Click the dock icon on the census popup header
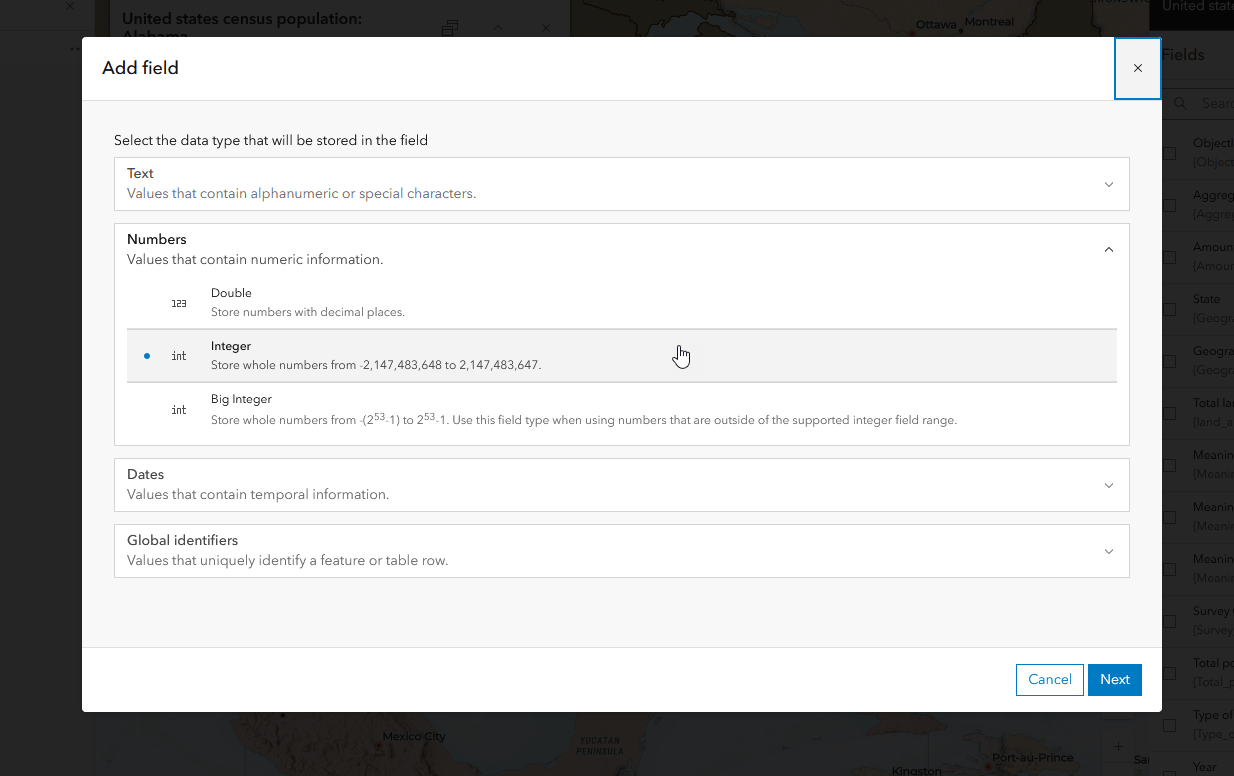This screenshot has width=1234, height=776. pyautogui.click(x=450, y=29)
